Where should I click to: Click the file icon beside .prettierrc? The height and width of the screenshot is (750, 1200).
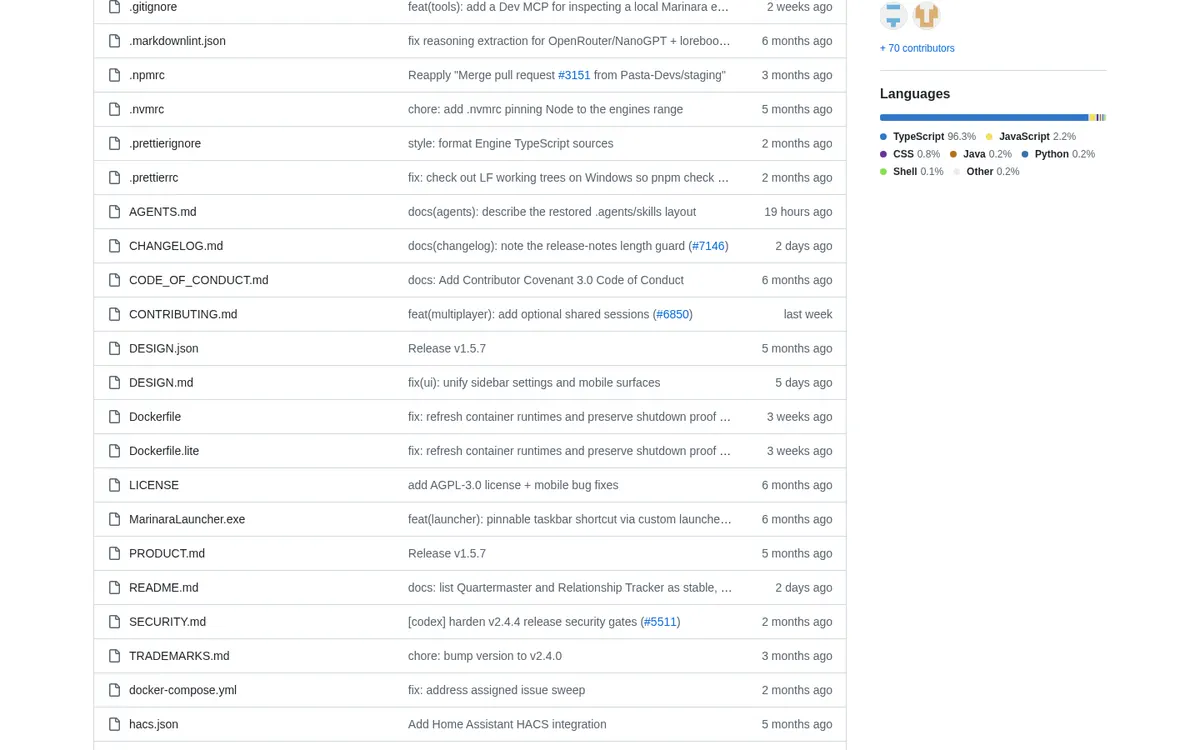point(114,177)
